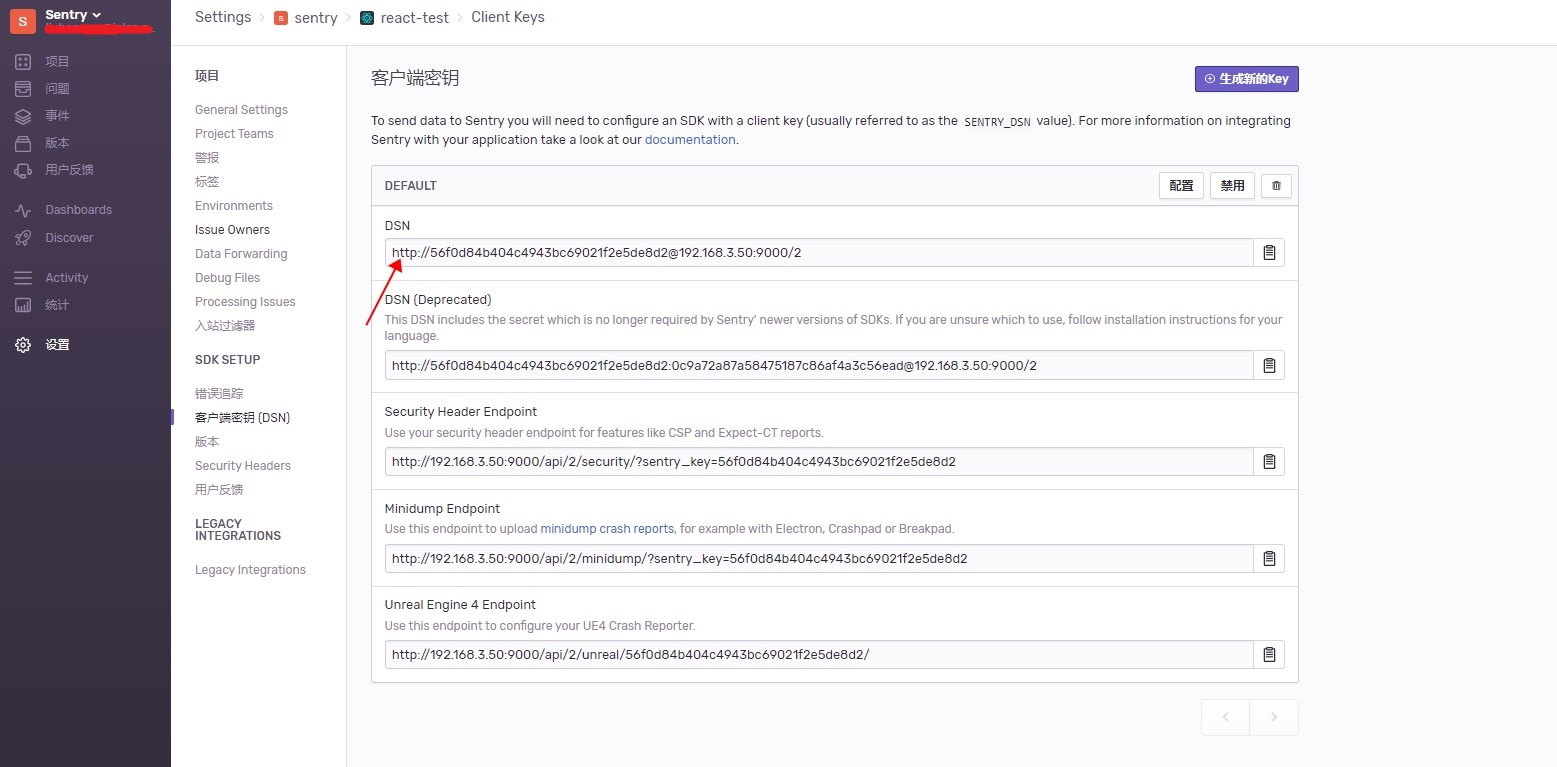Open the 用户反馈 icon in the sidebar
The image size is (1557, 767).
[23, 170]
